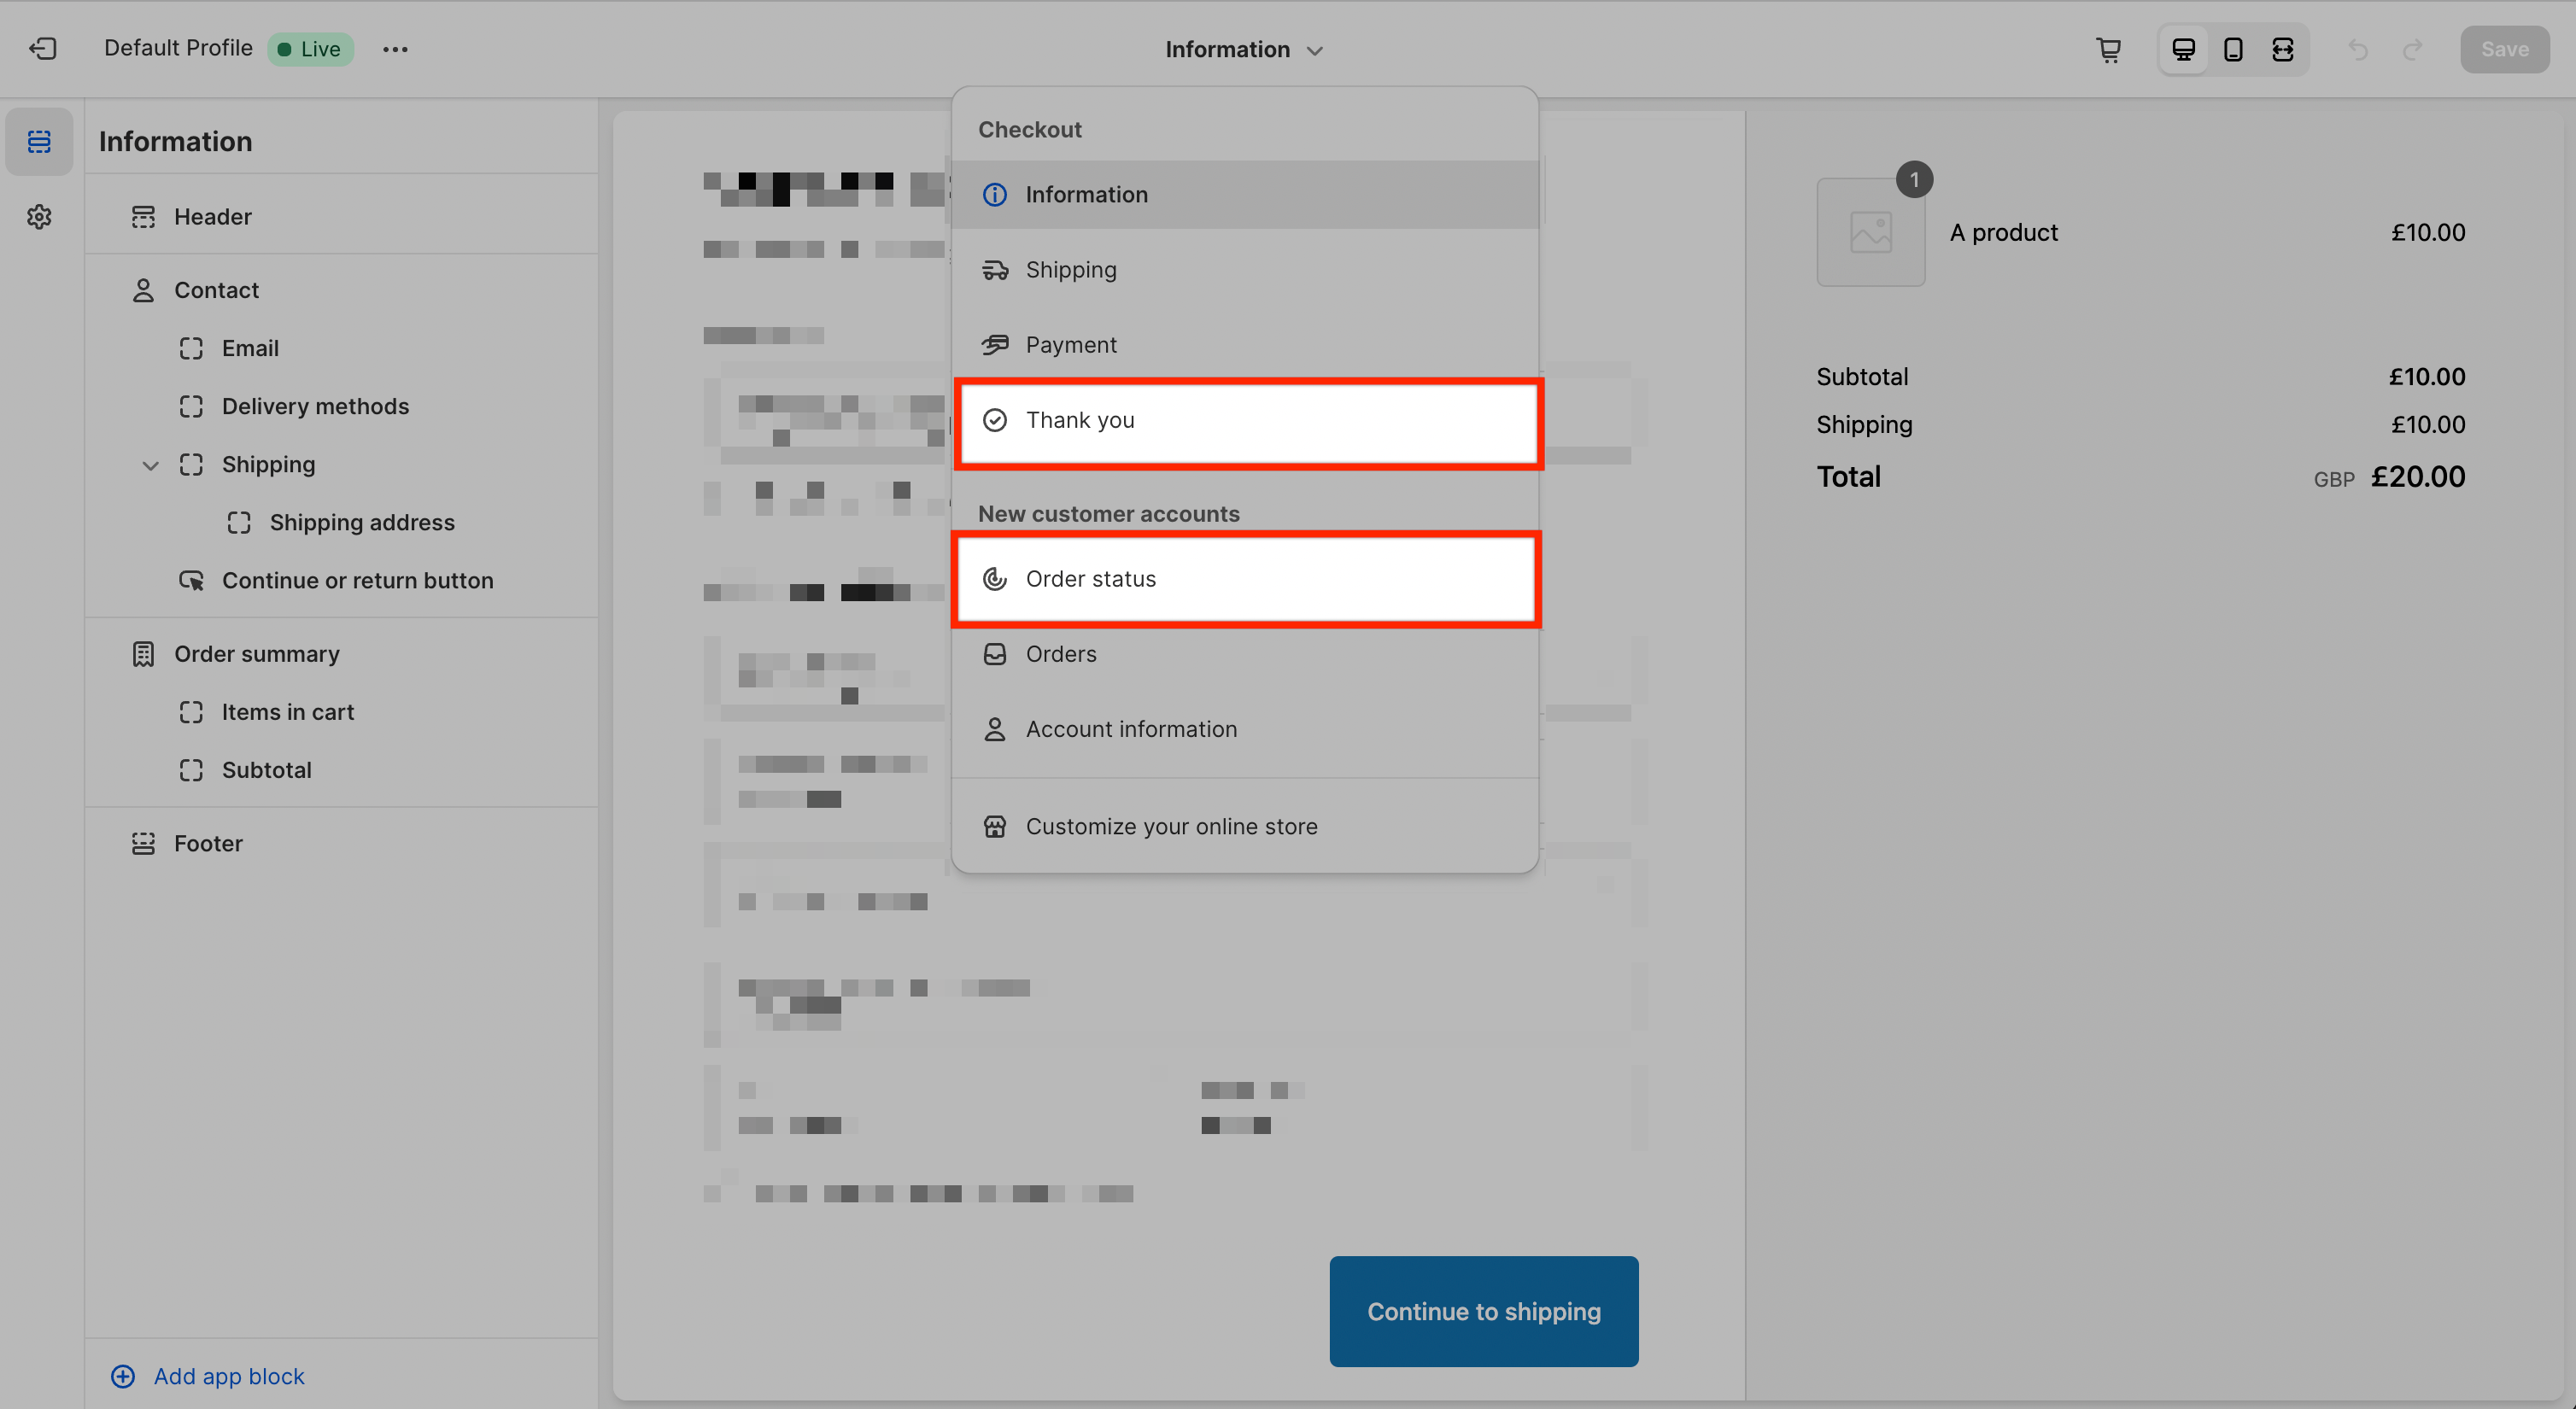Open the three-dot profile options menu
Screen dimensions: 2576x1409
[x=395, y=49]
